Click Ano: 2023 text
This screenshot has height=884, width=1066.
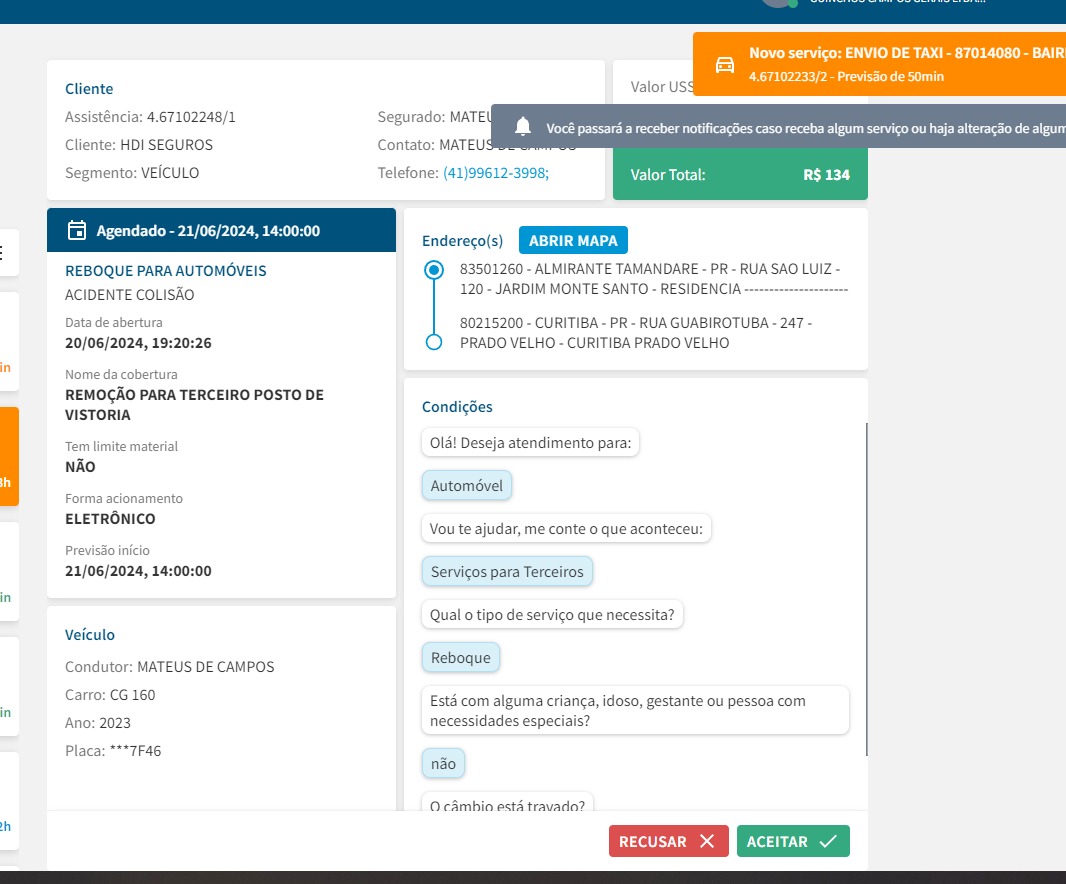pos(98,723)
